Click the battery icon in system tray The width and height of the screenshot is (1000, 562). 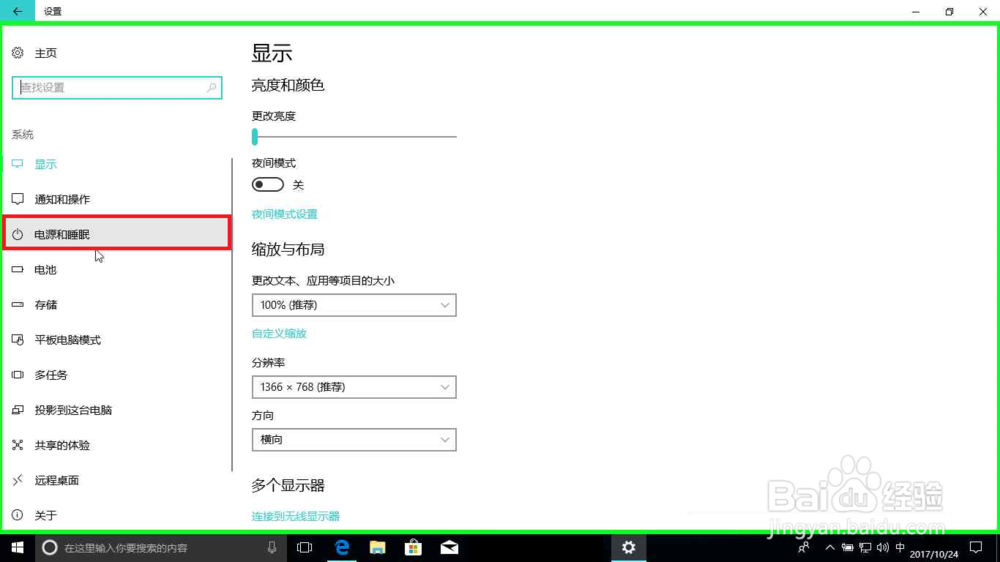pyautogui.click(x=847, y=547)
